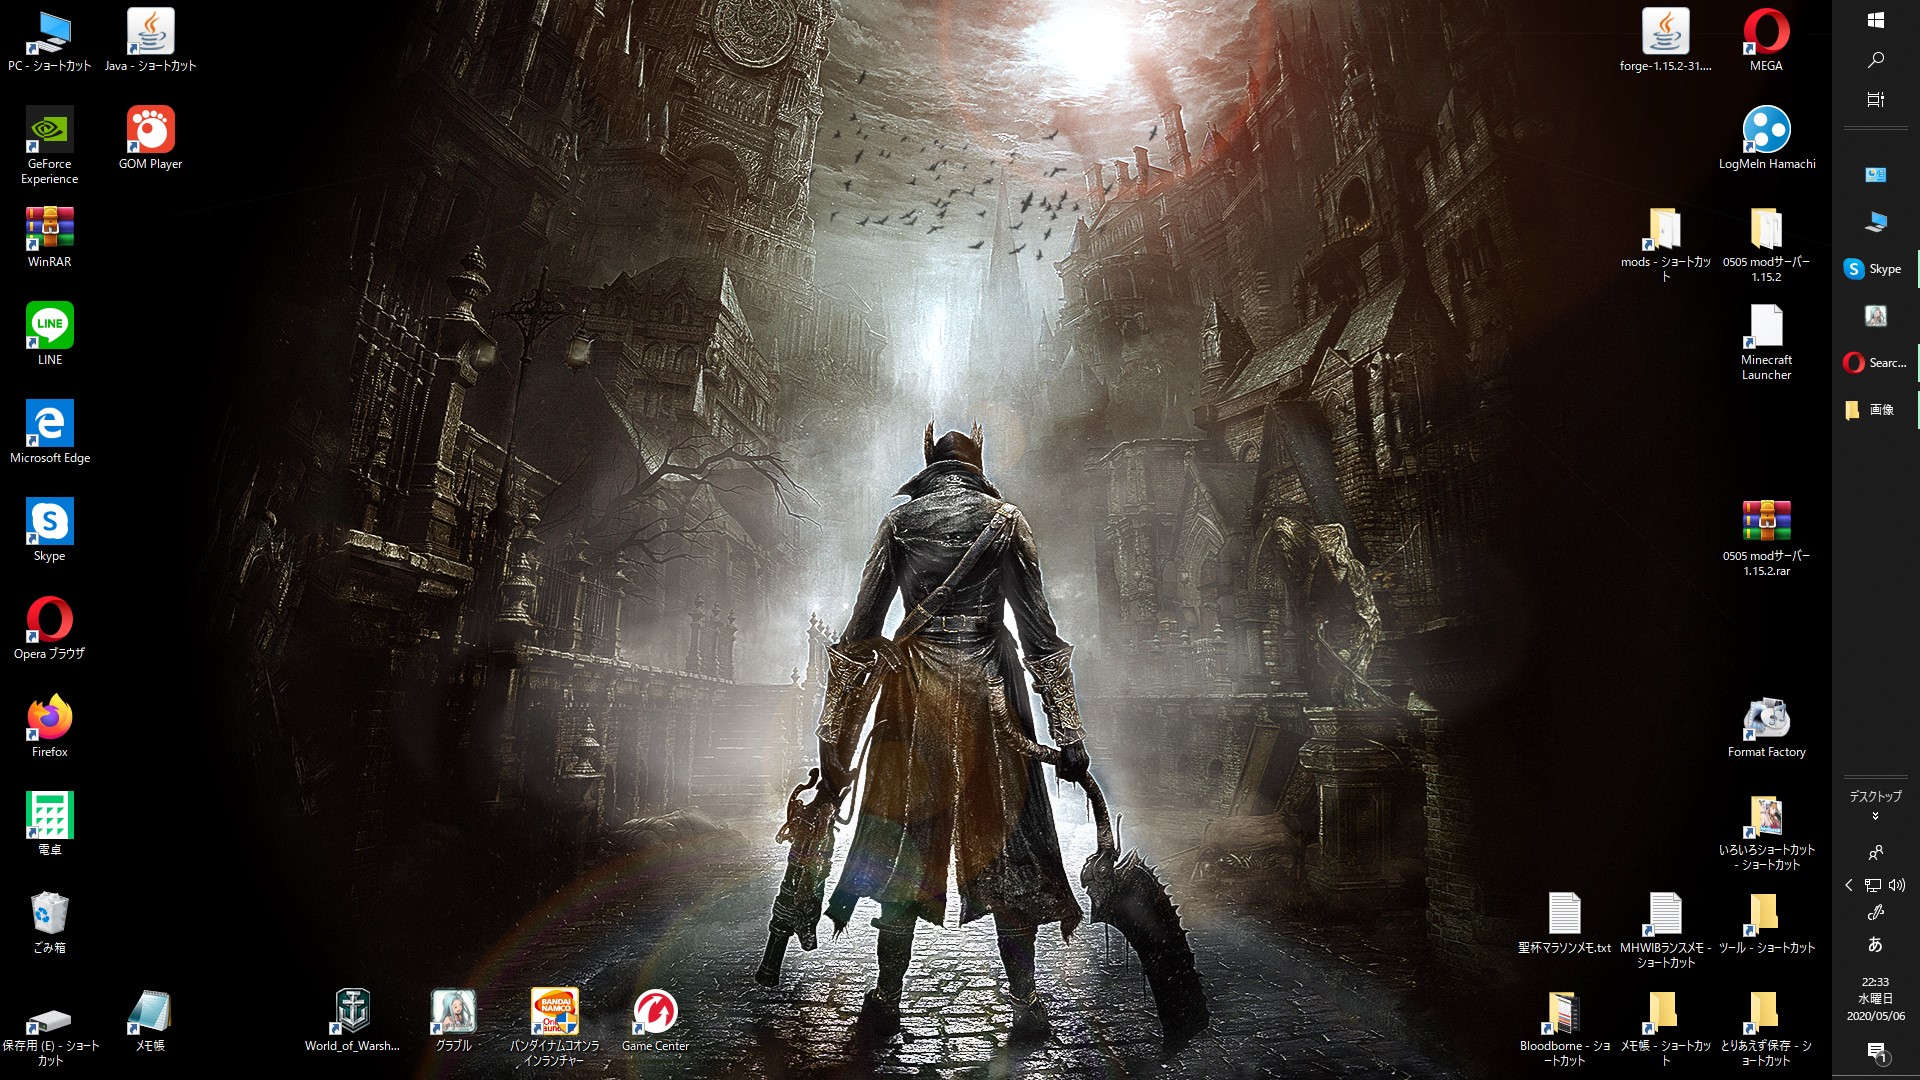This screenshot has width=1920, height=1080.
Task: Select the MEGA desktop icon
Action: point(1766,40)
